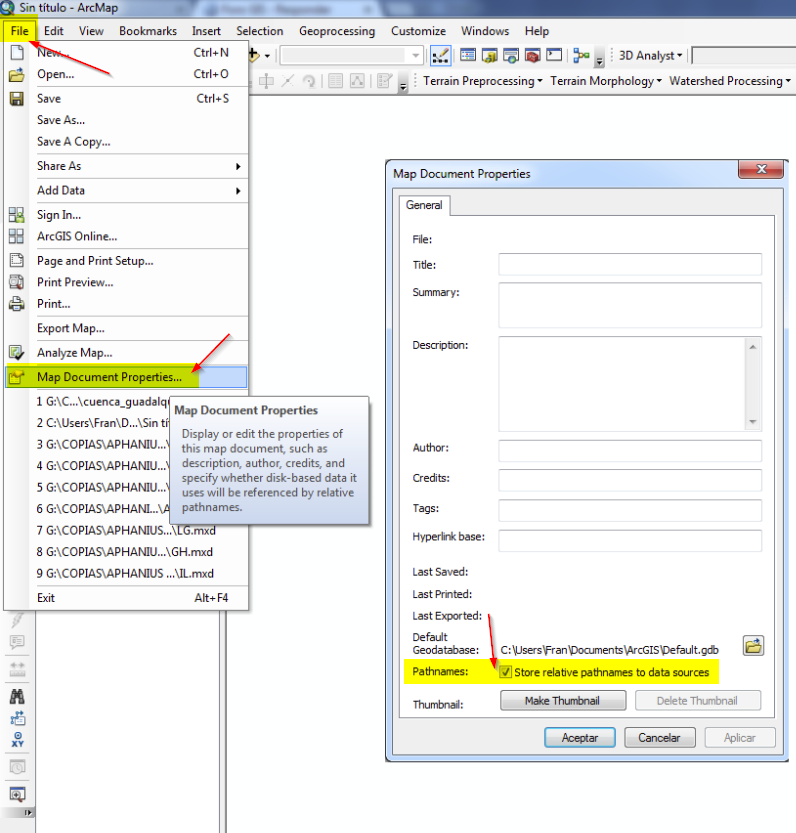Click the New document icon in File menu
Screen dimensions: 796x833
pos(17,53)
